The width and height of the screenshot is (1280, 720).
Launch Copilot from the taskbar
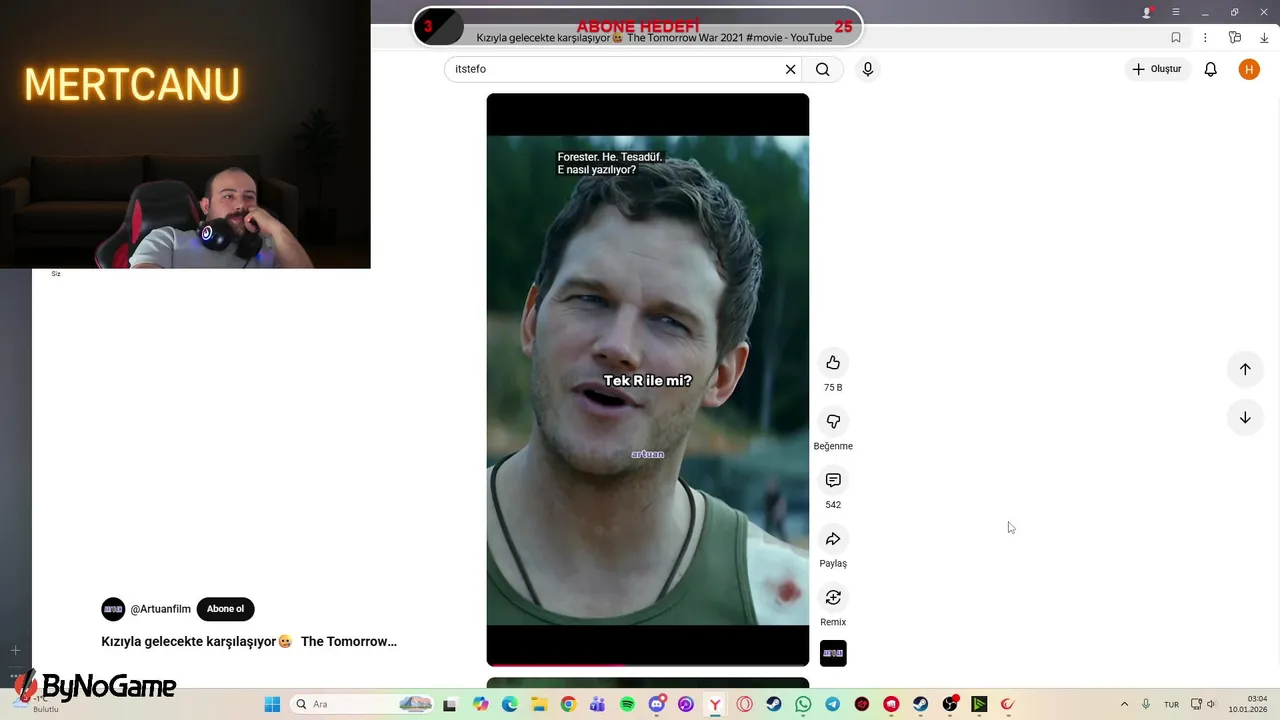[x=481, y=704]
